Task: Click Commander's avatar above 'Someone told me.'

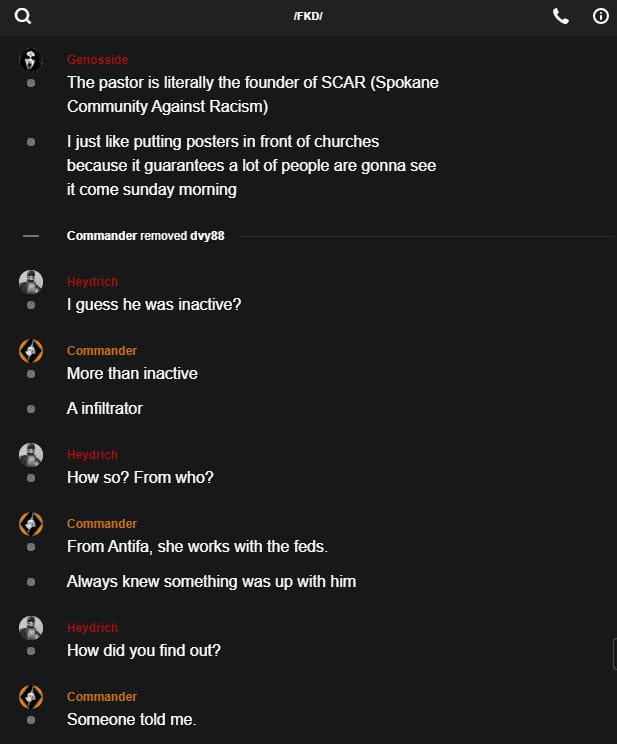Action: 31,697
